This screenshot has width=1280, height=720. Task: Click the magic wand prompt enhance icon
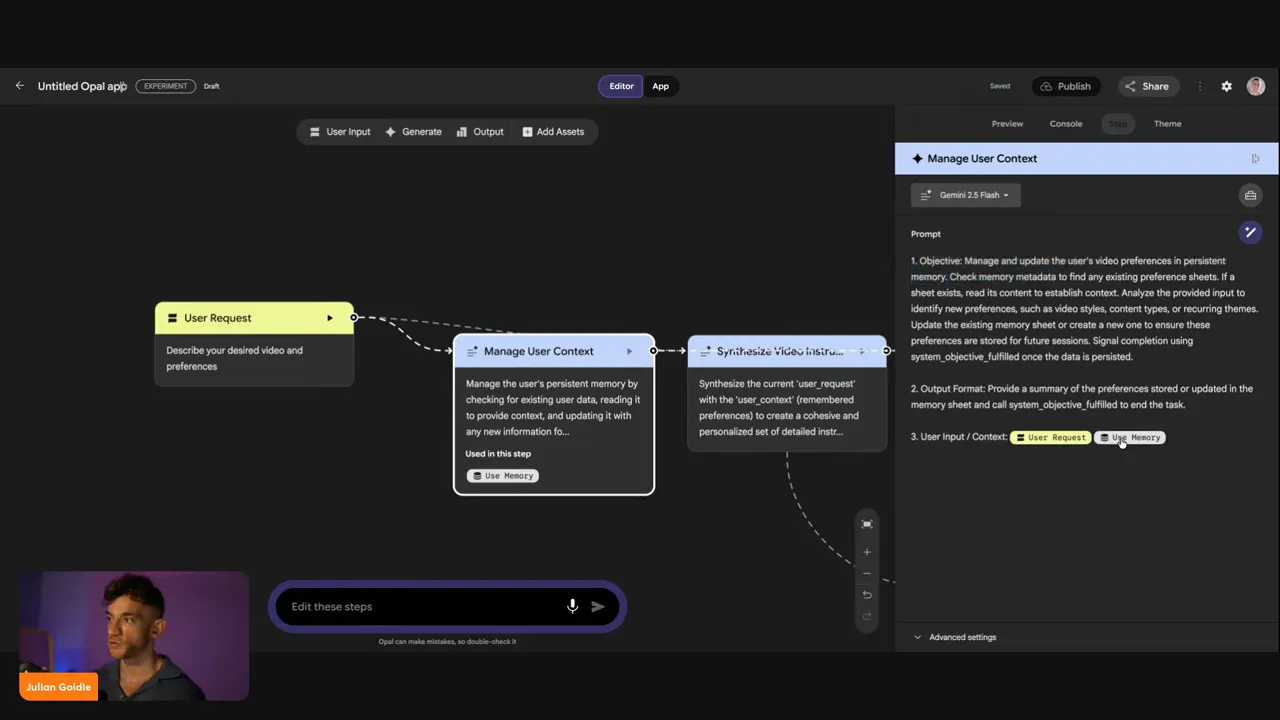[x=1250, y=232]
